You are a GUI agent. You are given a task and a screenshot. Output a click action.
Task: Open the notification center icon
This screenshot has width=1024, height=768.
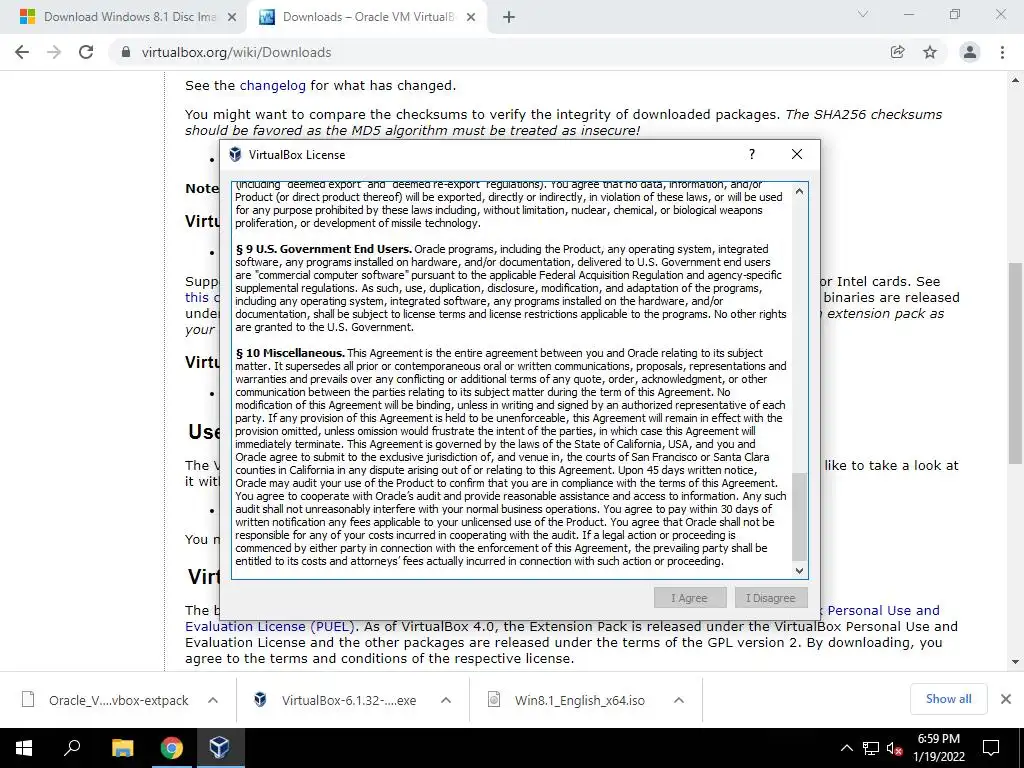(x=991, y=748)
